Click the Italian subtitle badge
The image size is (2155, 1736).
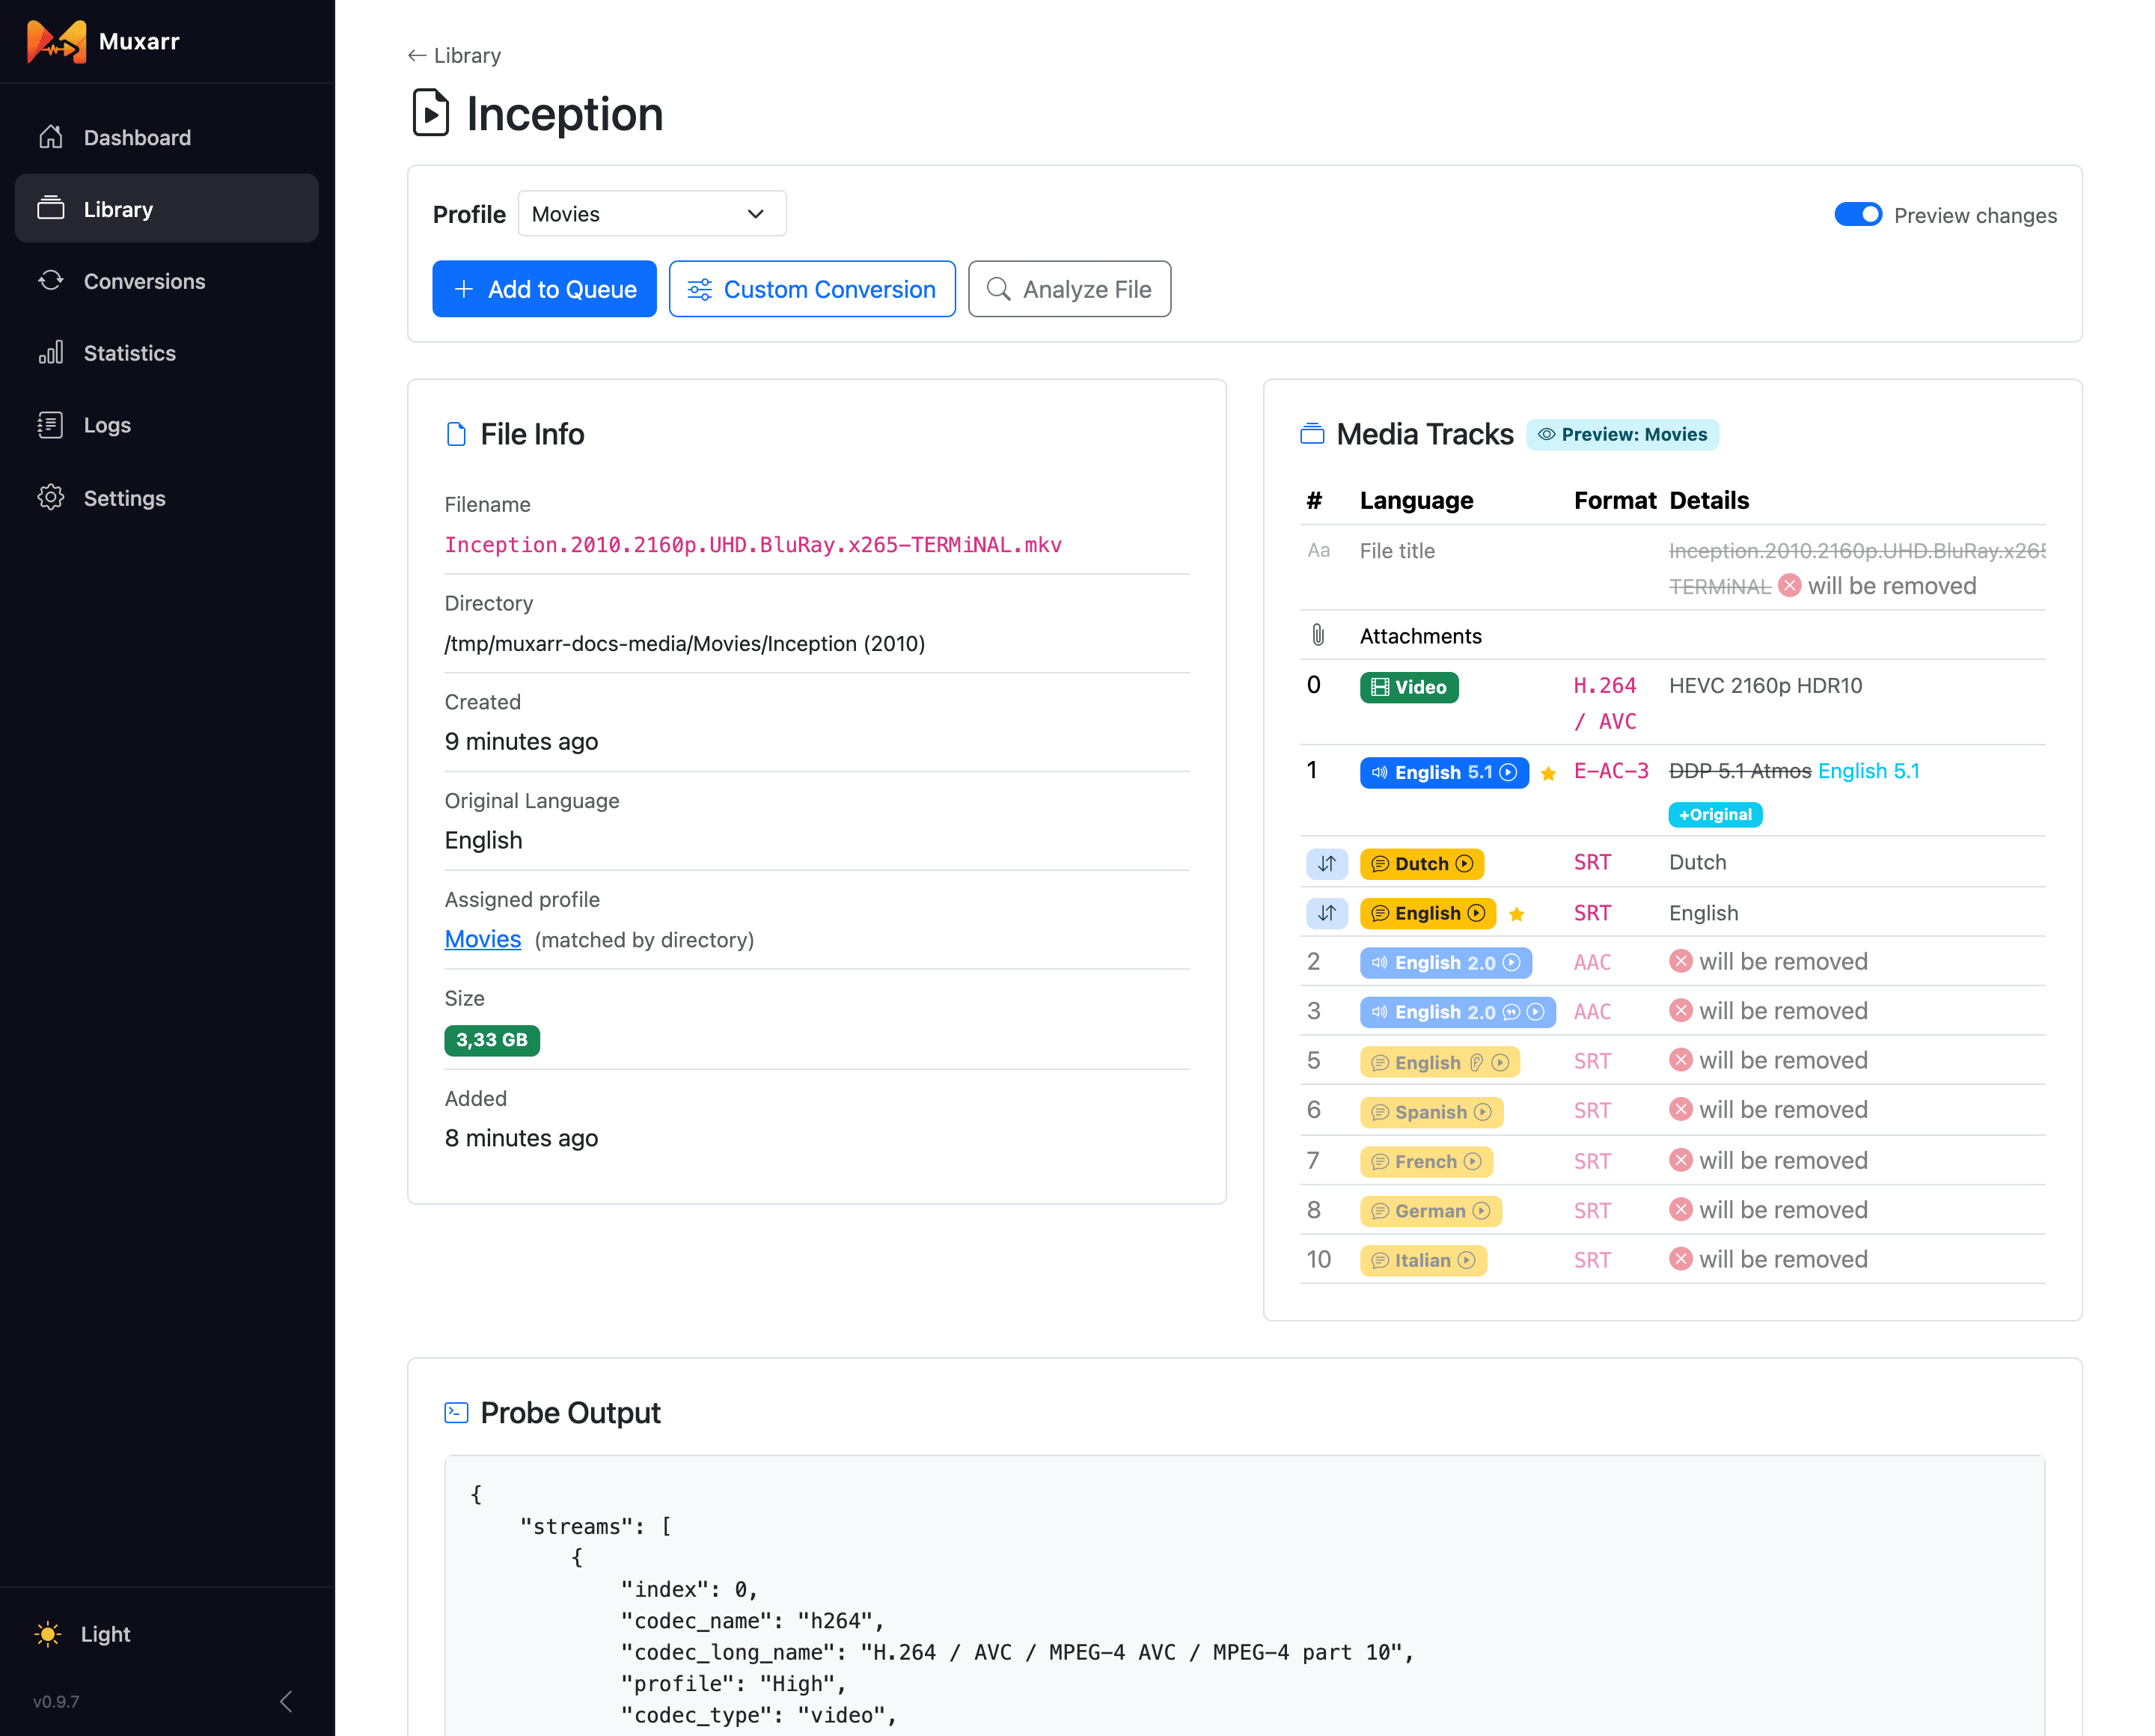[1424, 1260]
